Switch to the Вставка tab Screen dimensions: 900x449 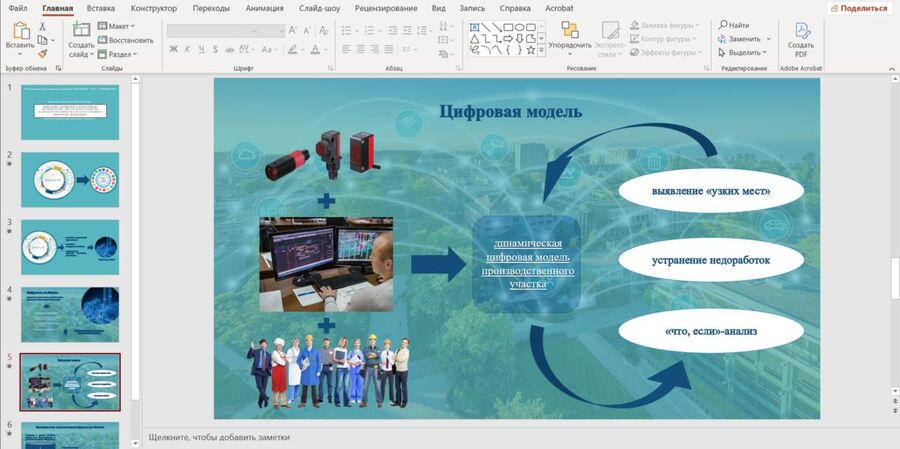100,8
